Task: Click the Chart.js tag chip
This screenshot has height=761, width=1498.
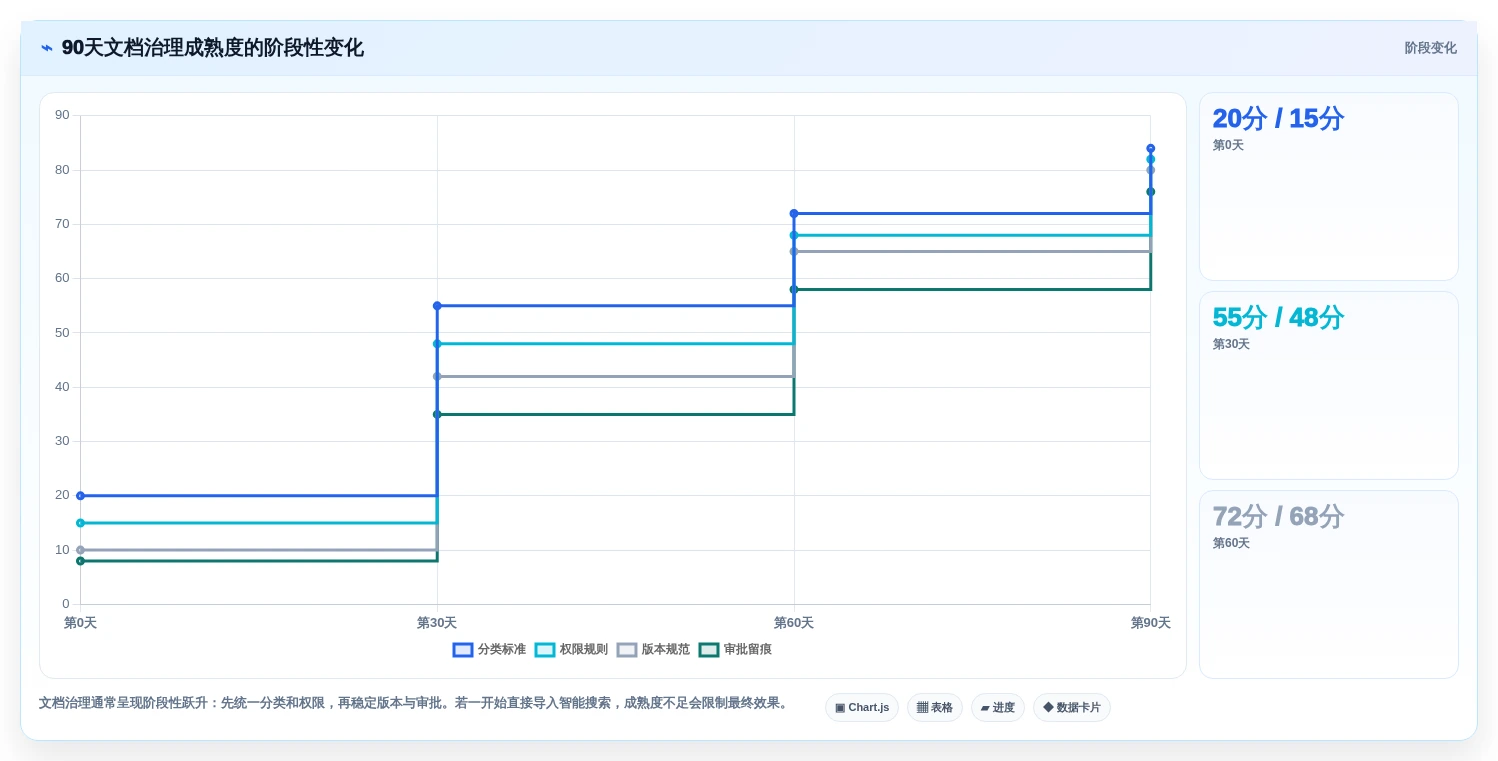Action: pyautogui.click(x=862, y=708)
